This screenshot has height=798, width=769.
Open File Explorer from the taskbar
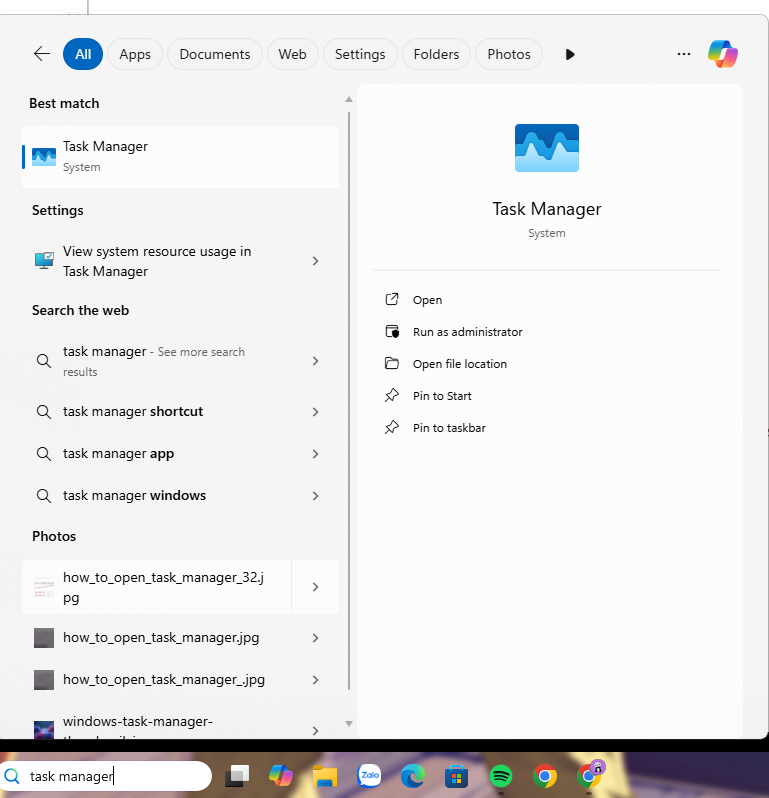tap(325, 776)
